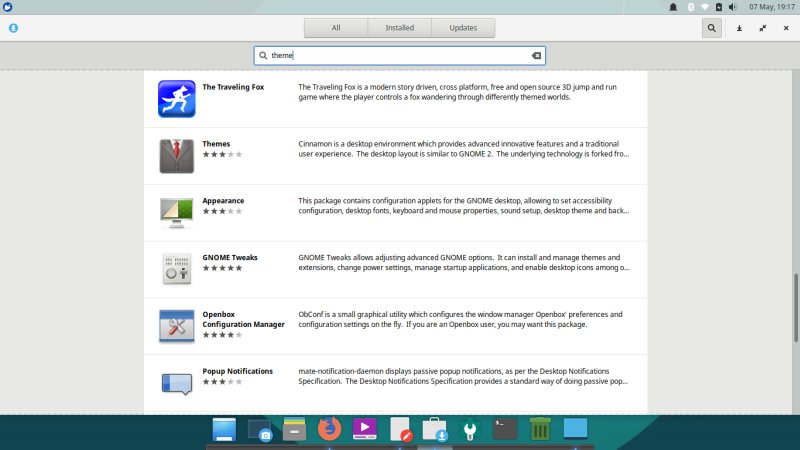Unmaximize the window with the arrows button
Screen dimensions: 800x450
[x=763, y=28]
